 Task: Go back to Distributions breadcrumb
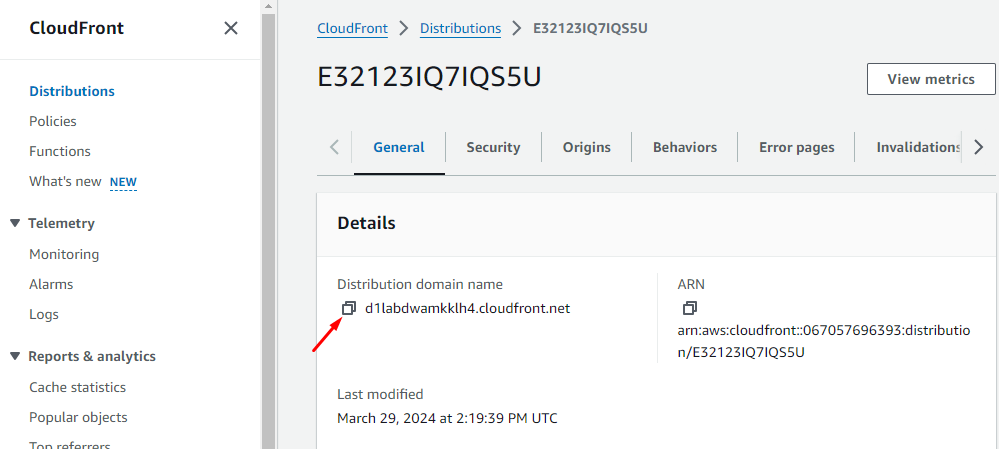click(x=460, y=28)
